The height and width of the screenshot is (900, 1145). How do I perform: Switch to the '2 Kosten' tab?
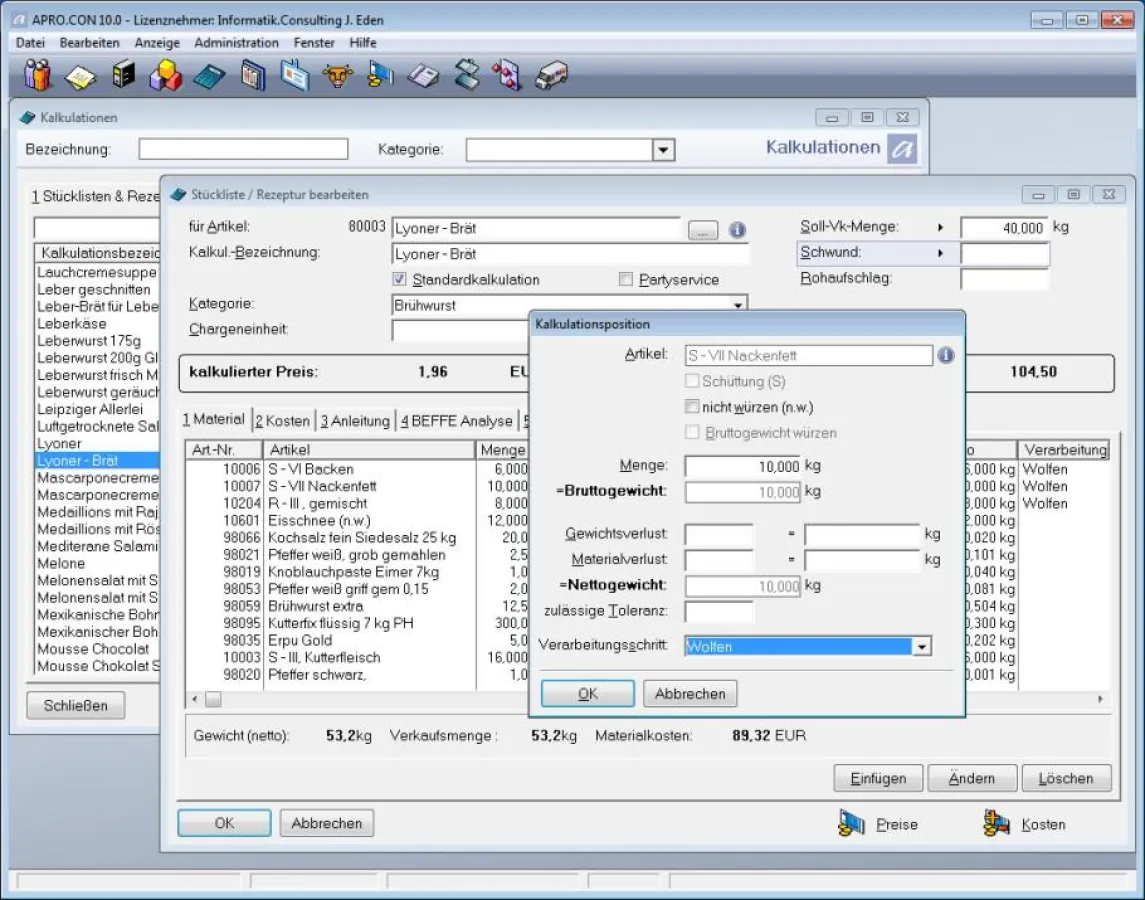282,421
